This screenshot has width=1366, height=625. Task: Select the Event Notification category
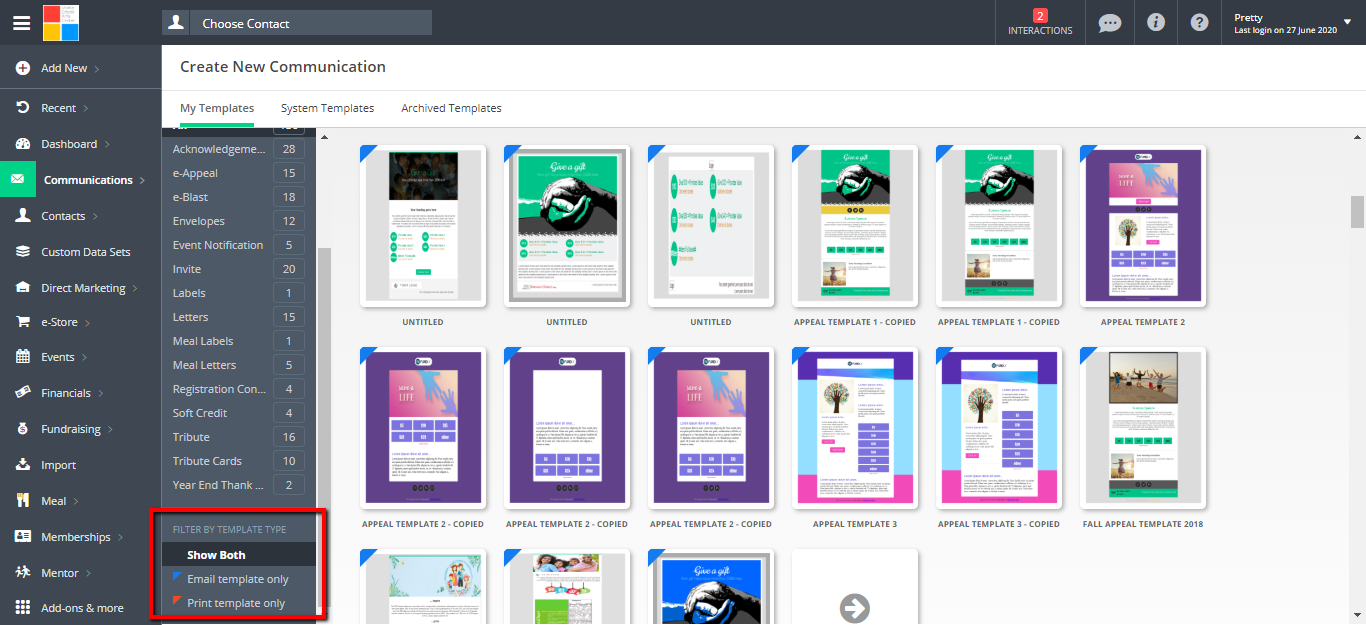pyautogui.click(x=238, y=245)
